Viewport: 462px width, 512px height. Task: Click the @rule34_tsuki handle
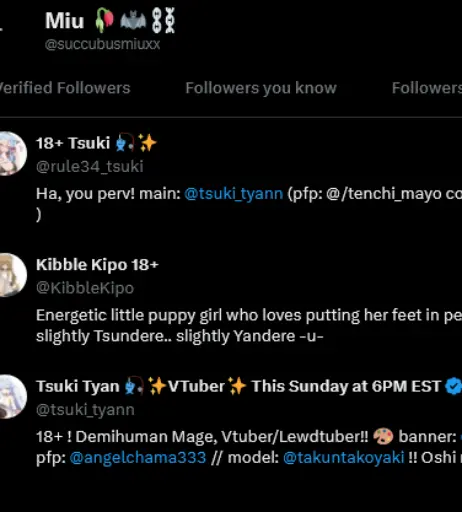(x=90, y=166)
